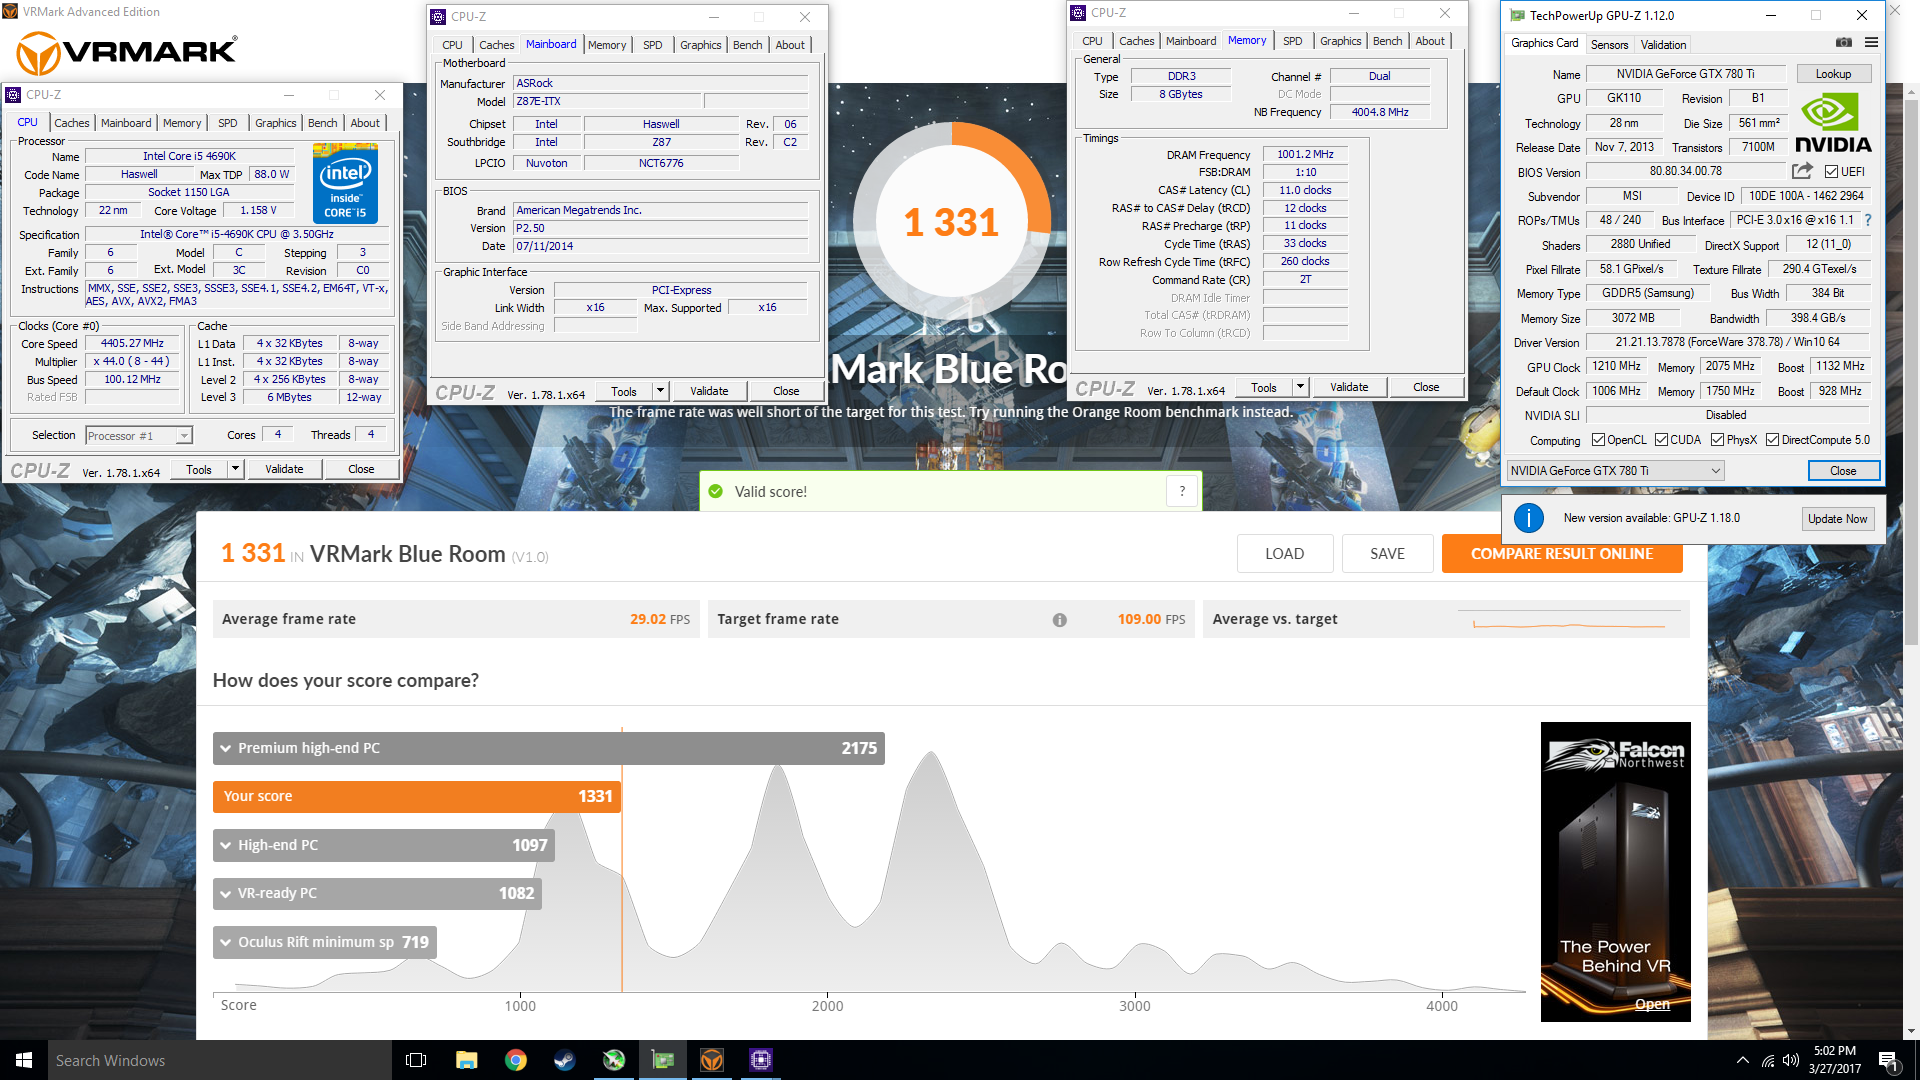Screen dimensions: 1920x1080
Task: Toggle the UEFI checkbox in GPU-Z
Action: (x=1831, y=172)
